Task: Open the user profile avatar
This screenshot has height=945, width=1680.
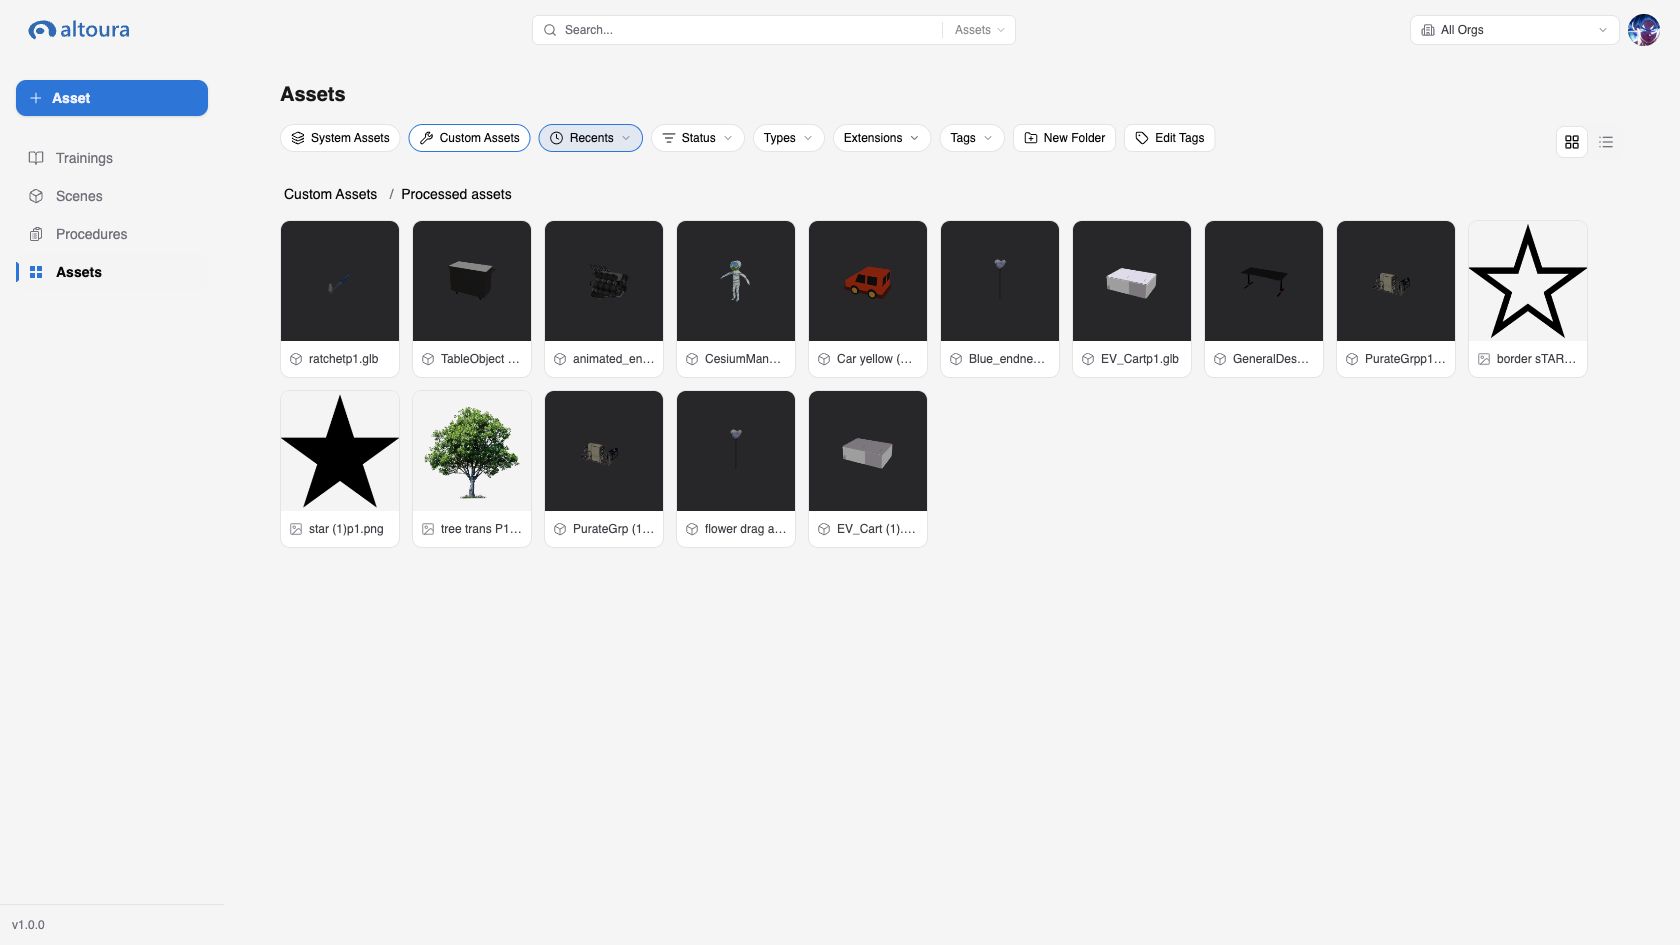Action: [1644, 30]
